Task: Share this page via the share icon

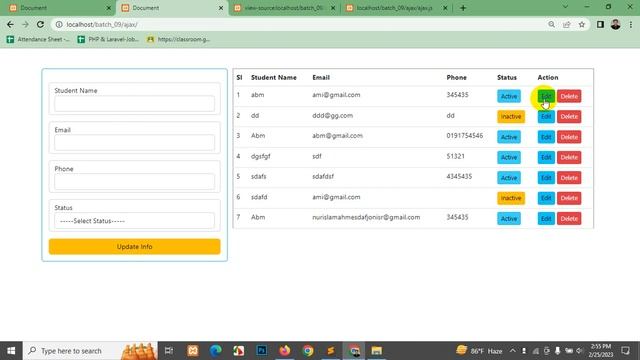Action: click(x=567, y=24)
